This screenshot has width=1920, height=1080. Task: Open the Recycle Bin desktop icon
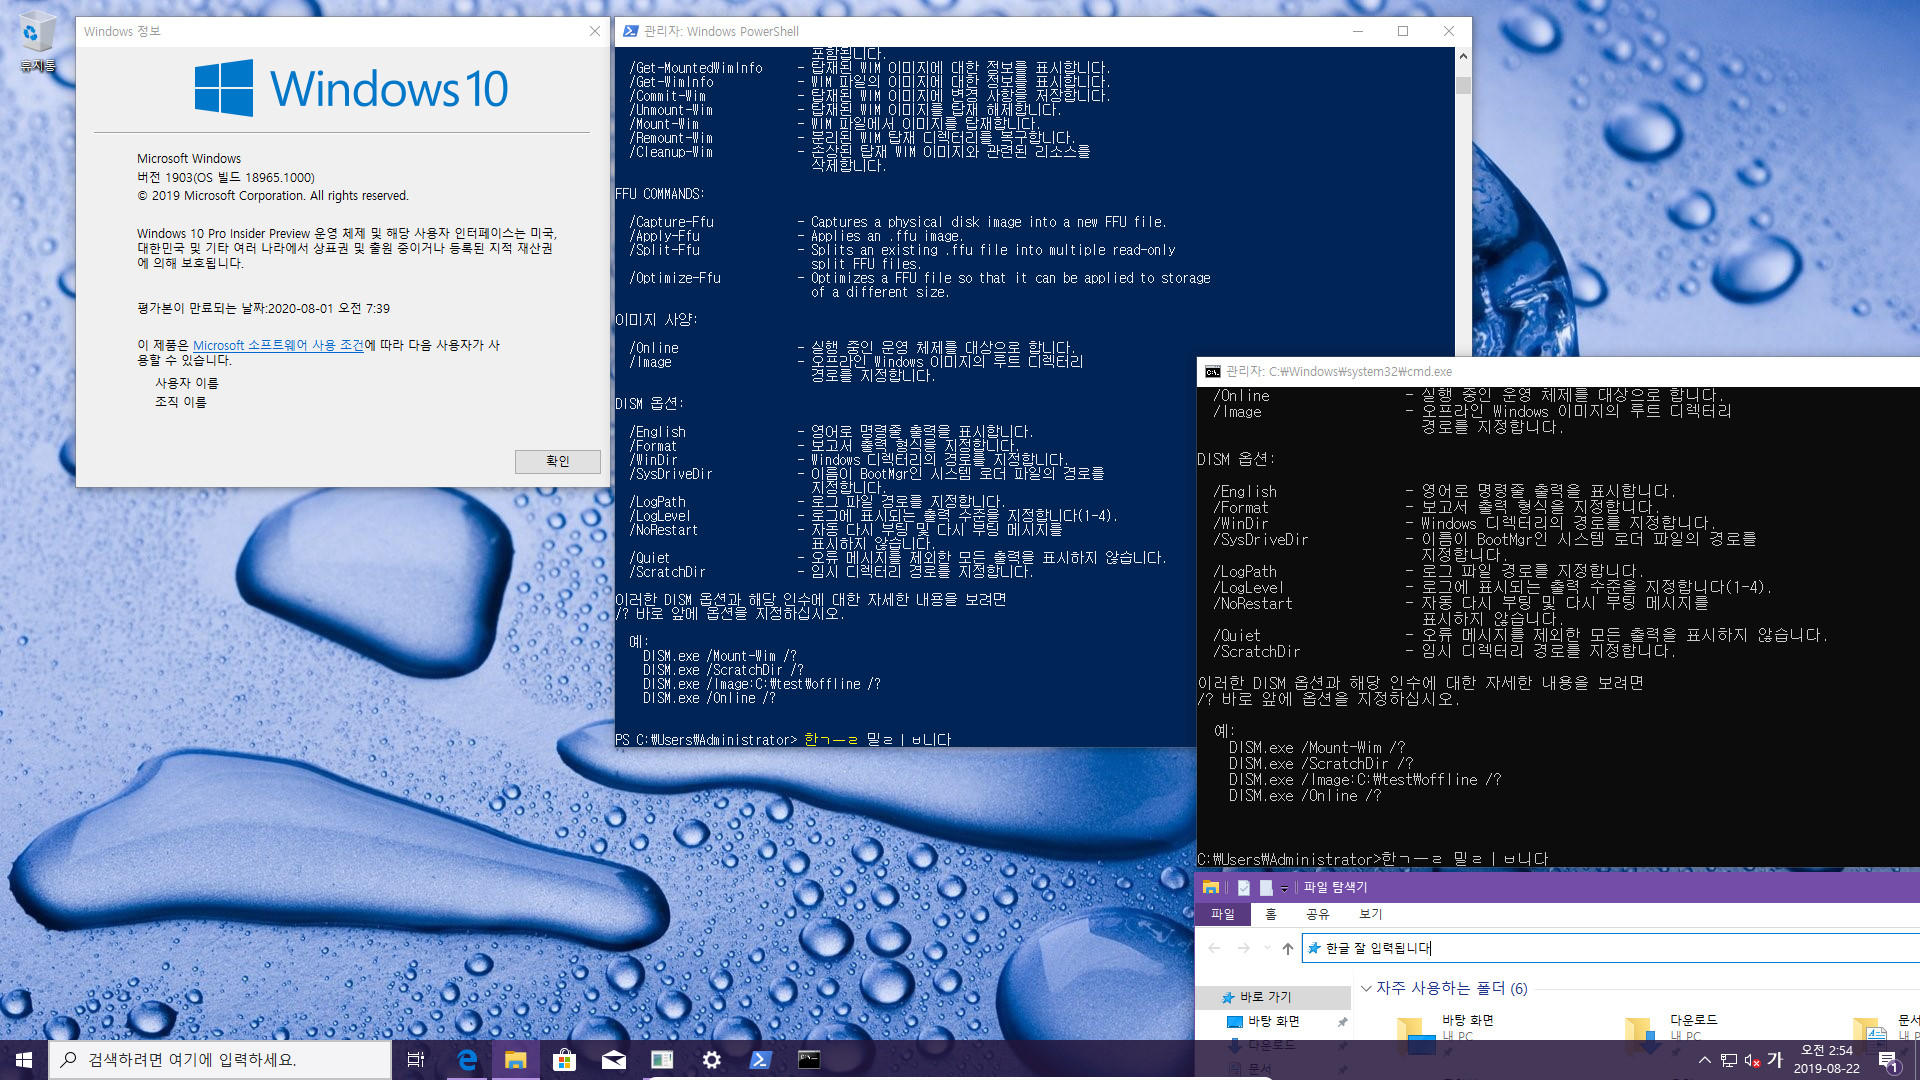[37, 42]
